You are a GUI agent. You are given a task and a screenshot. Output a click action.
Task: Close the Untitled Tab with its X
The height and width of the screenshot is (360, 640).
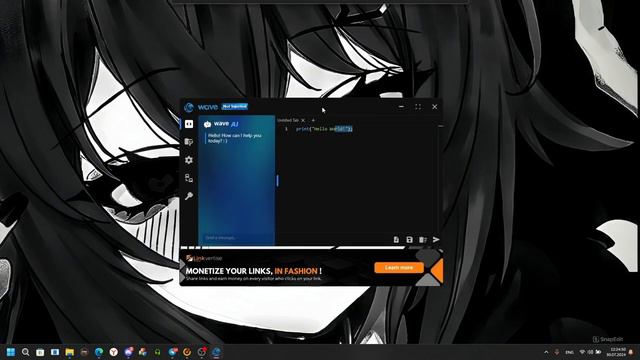click(303, 120)
